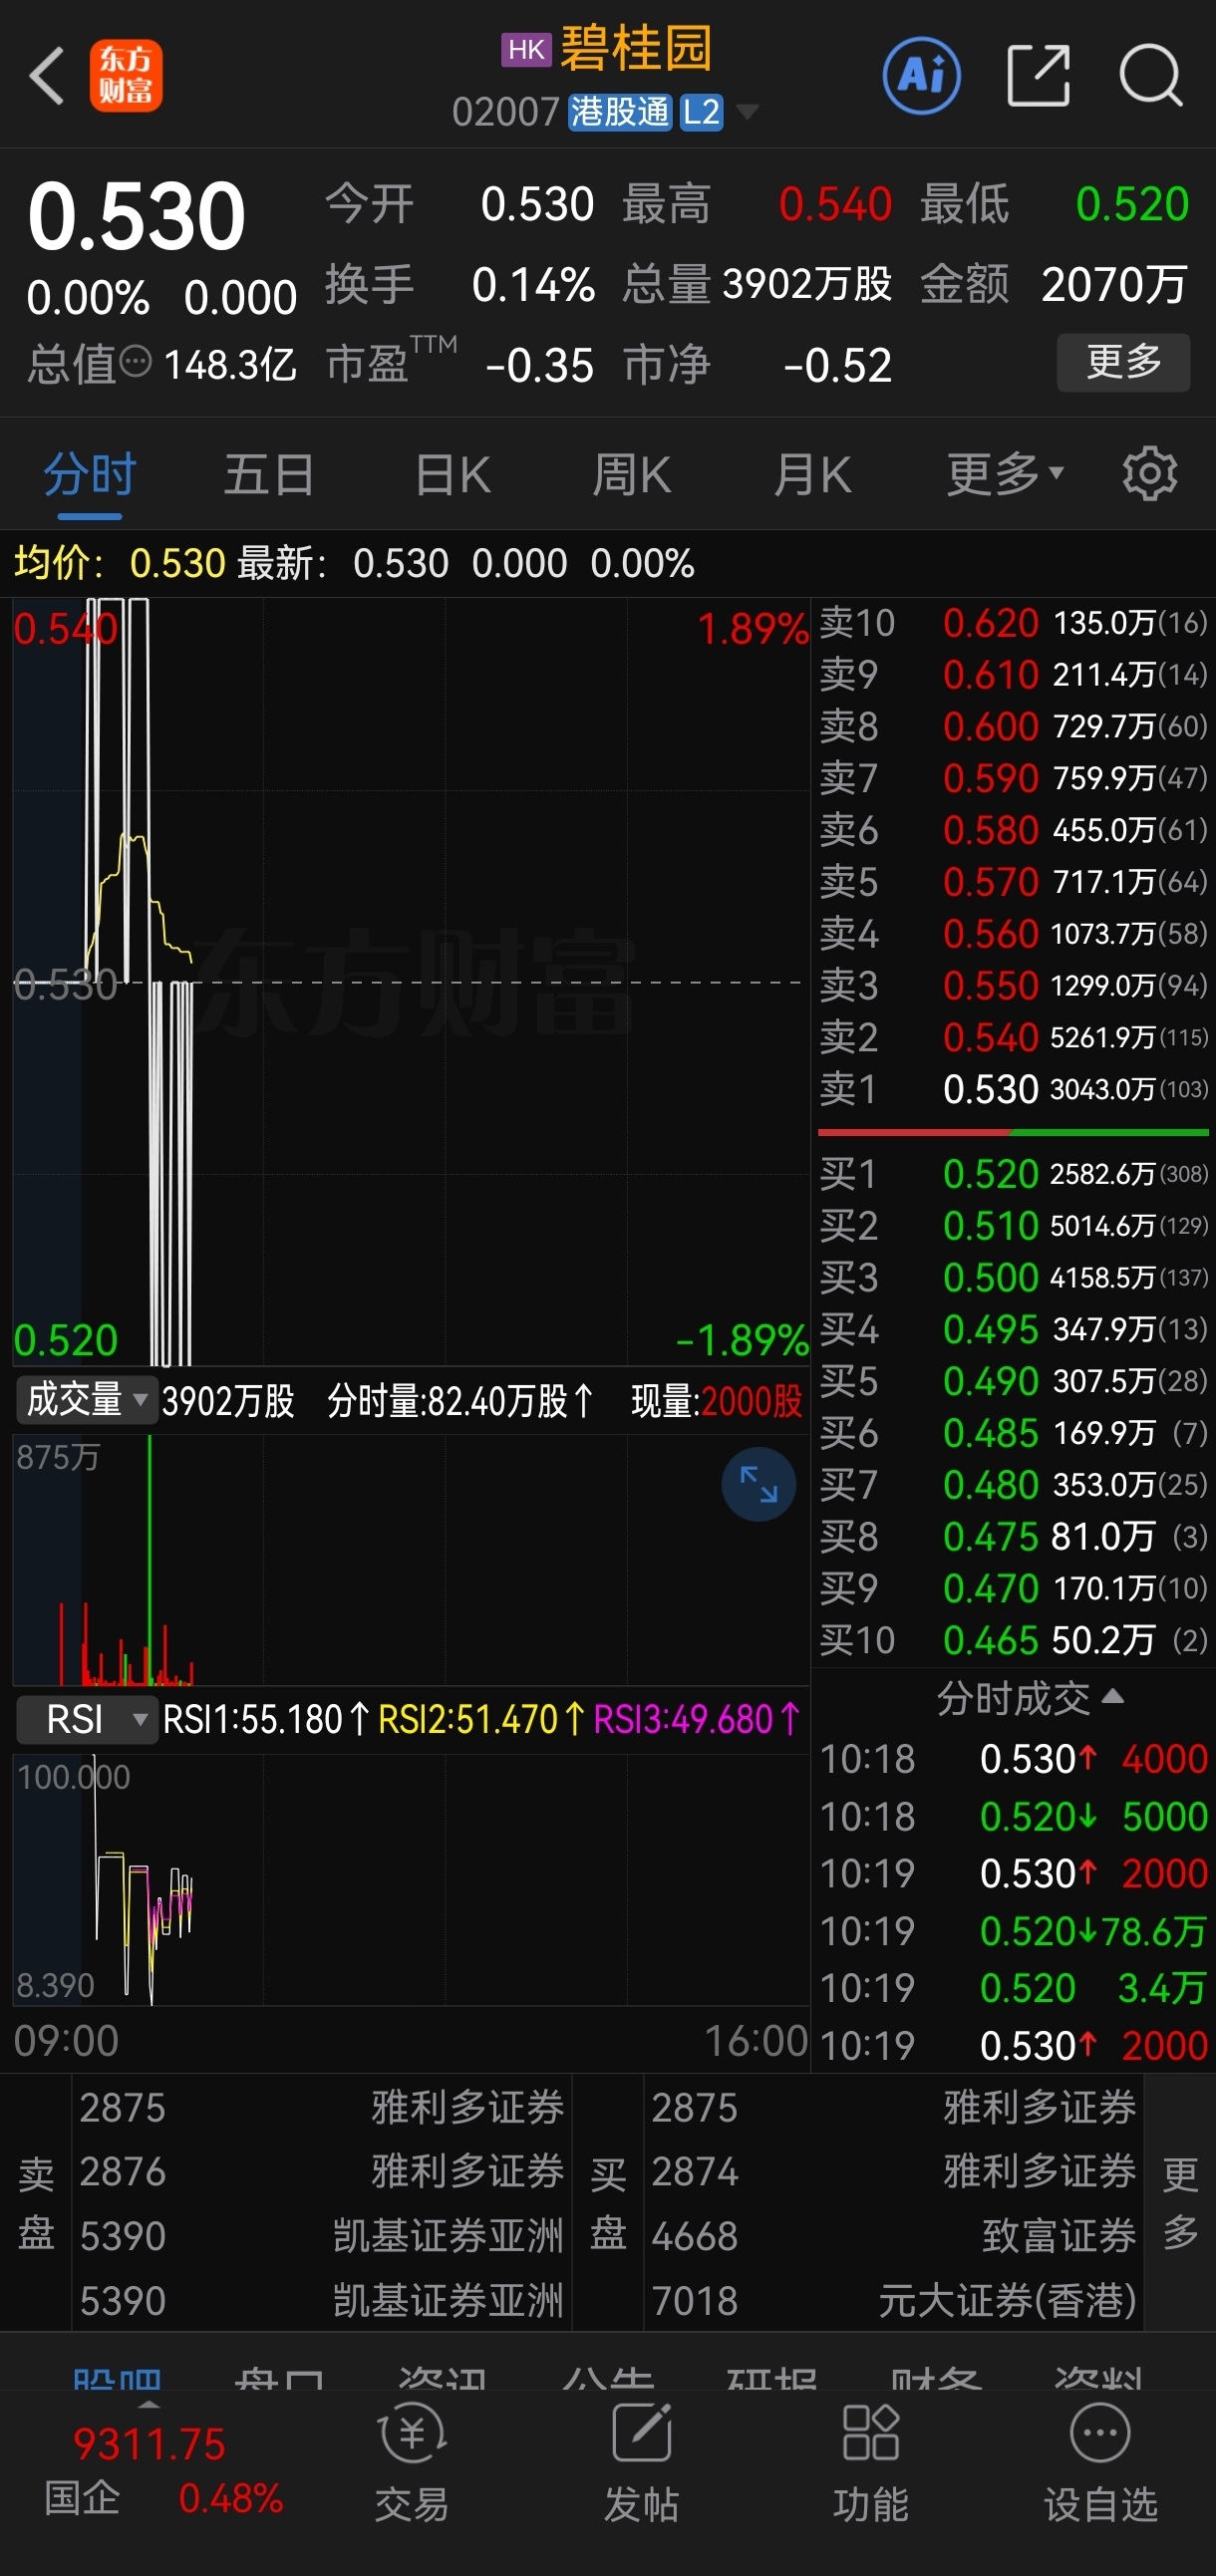Tap the 市盈TTM -0.35 value
The height and width of the screenshot is (2576, 1216).
pyautogui.click(x=539, y=365)
